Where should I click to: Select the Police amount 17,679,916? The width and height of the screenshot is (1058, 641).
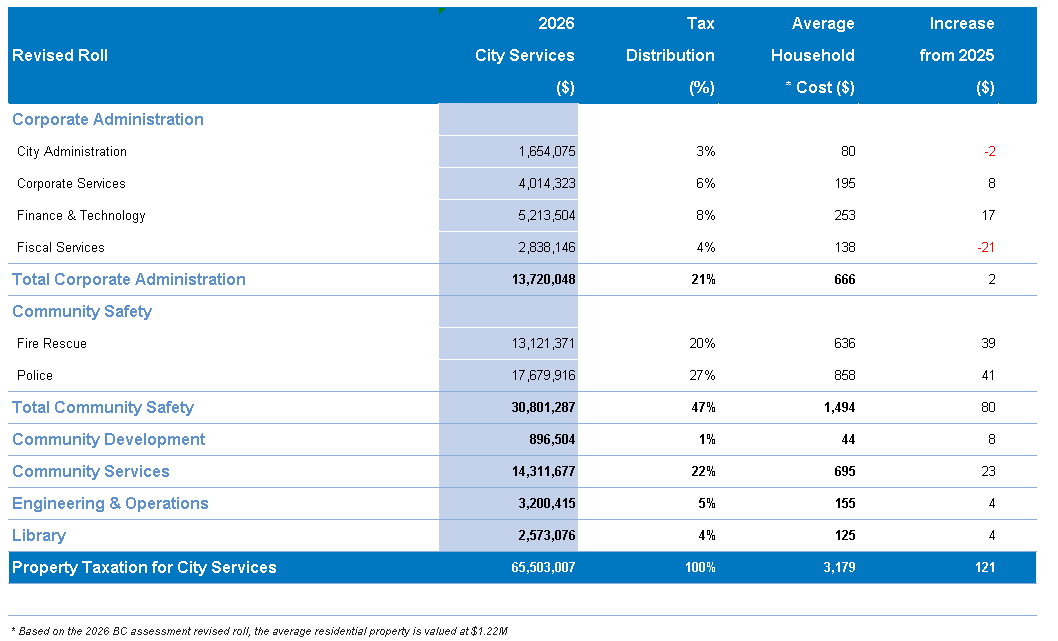pyautogui.click(x=543, y=376)
